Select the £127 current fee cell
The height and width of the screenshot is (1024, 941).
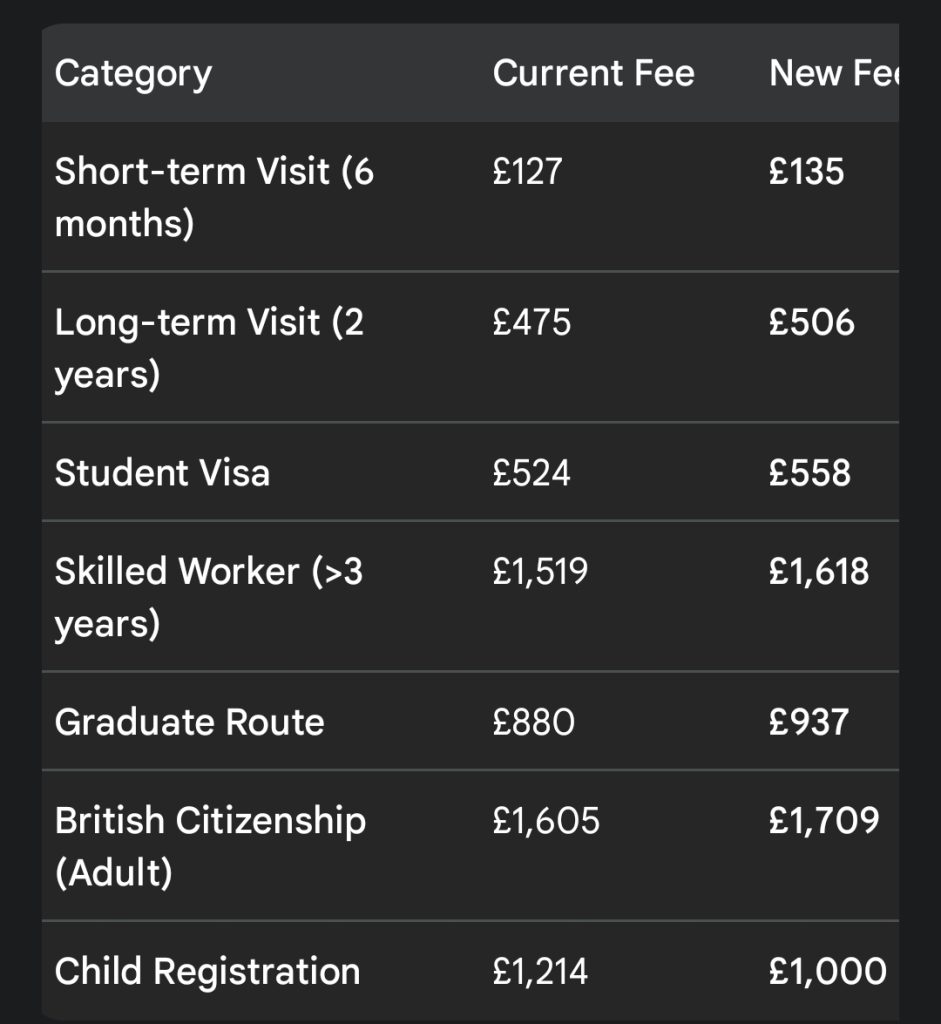click(x=527, y=172)
